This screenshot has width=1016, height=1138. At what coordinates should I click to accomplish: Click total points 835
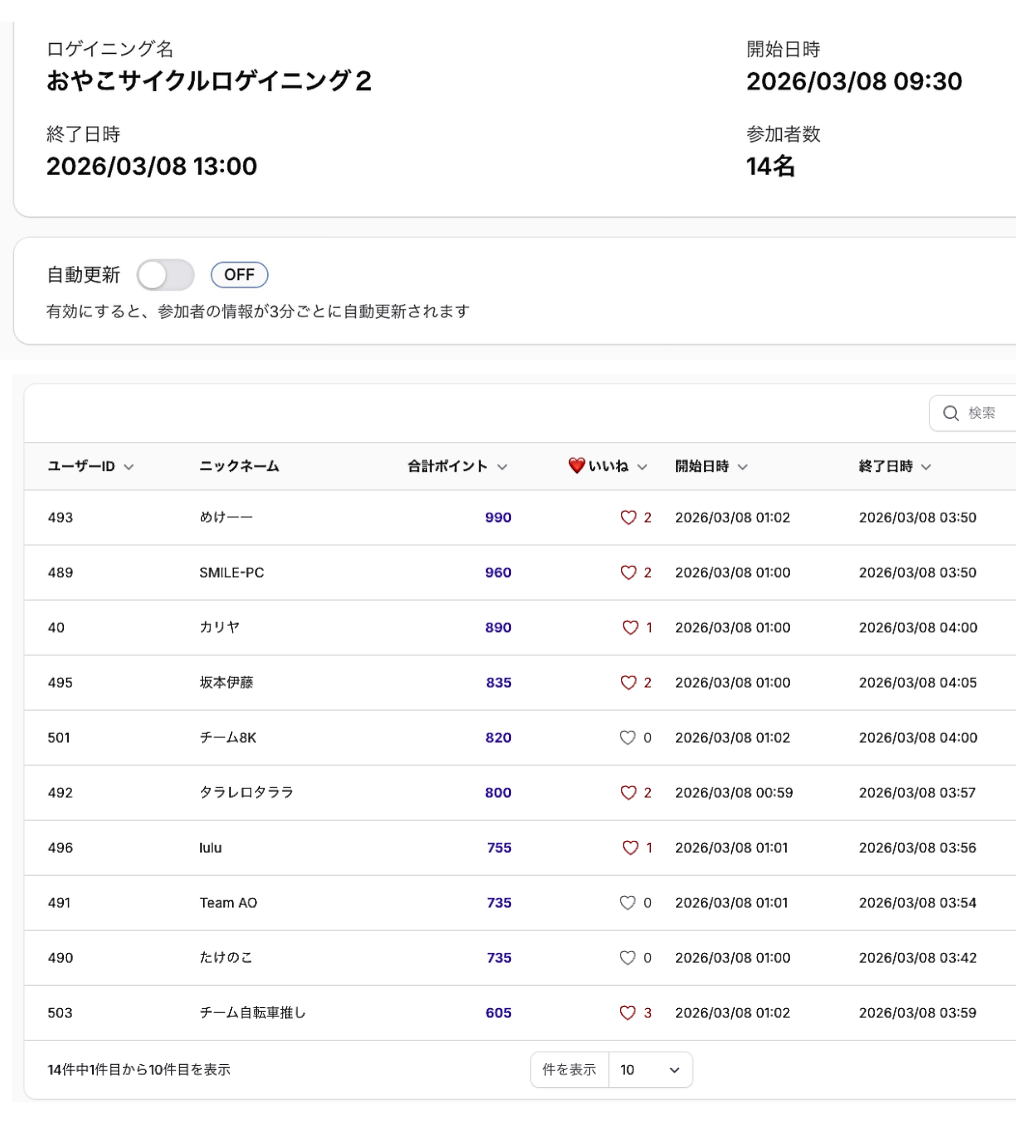499,683
